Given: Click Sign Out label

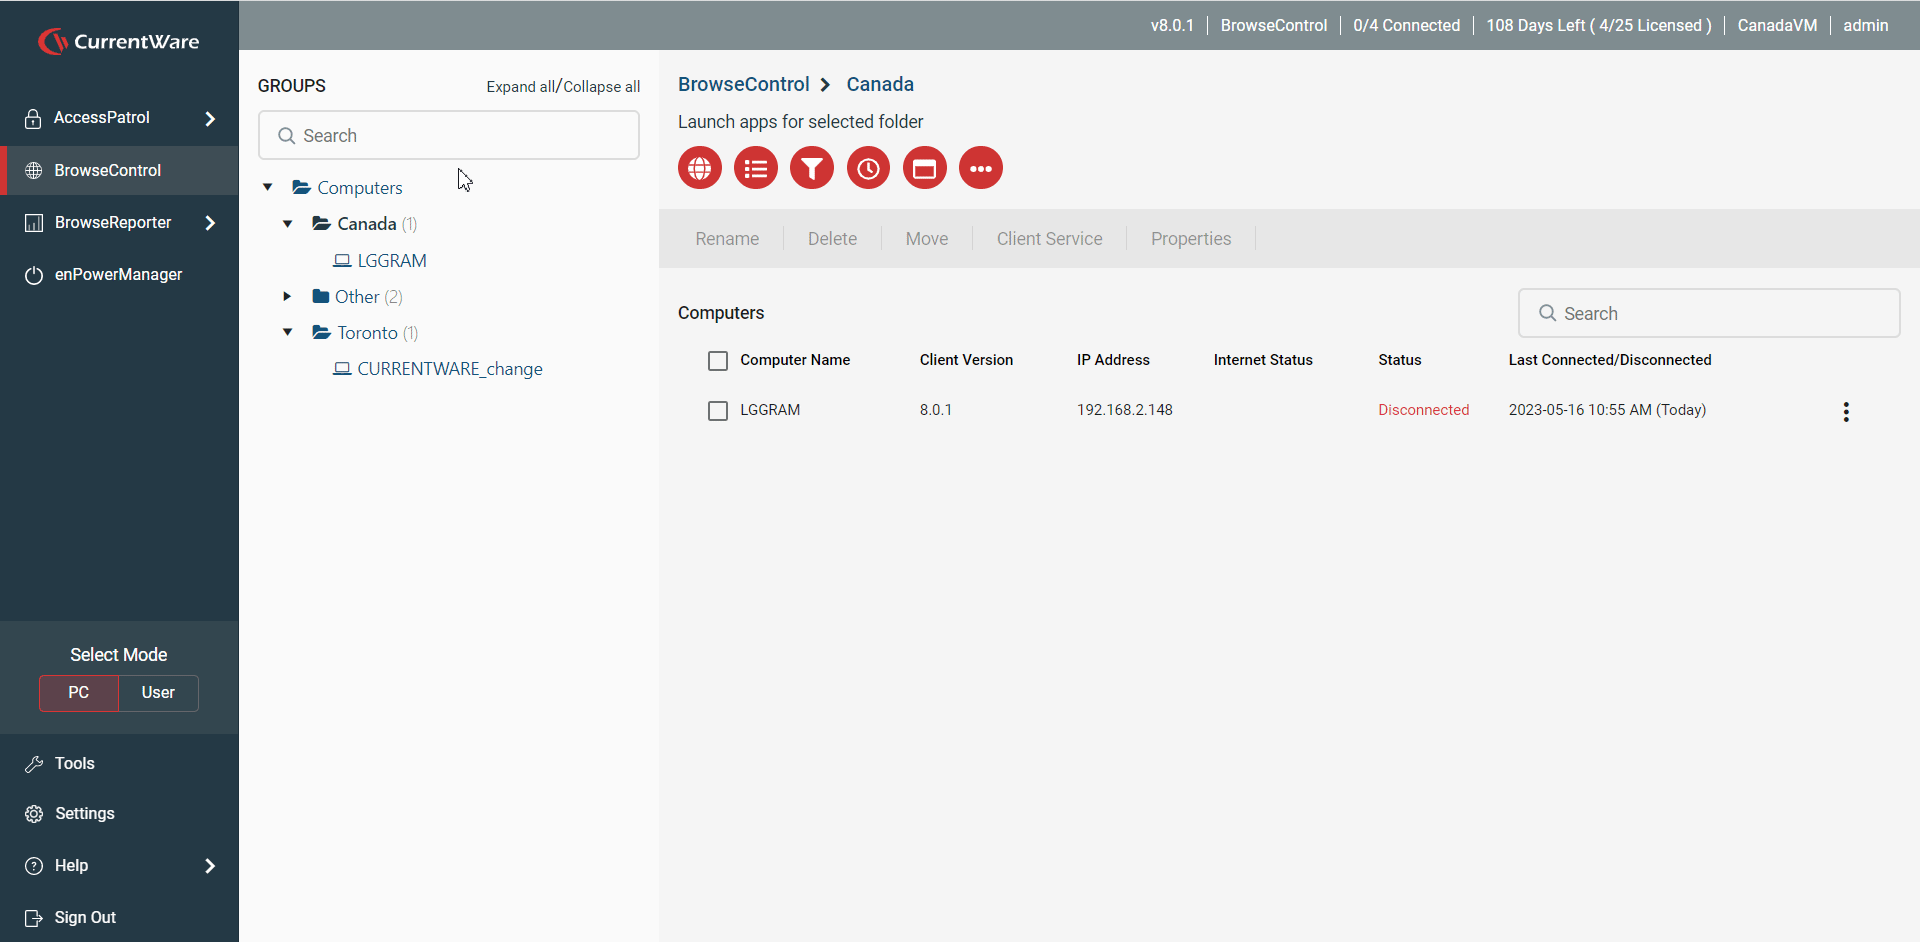Looking at the screenshot, I should [x=85, y=918].
